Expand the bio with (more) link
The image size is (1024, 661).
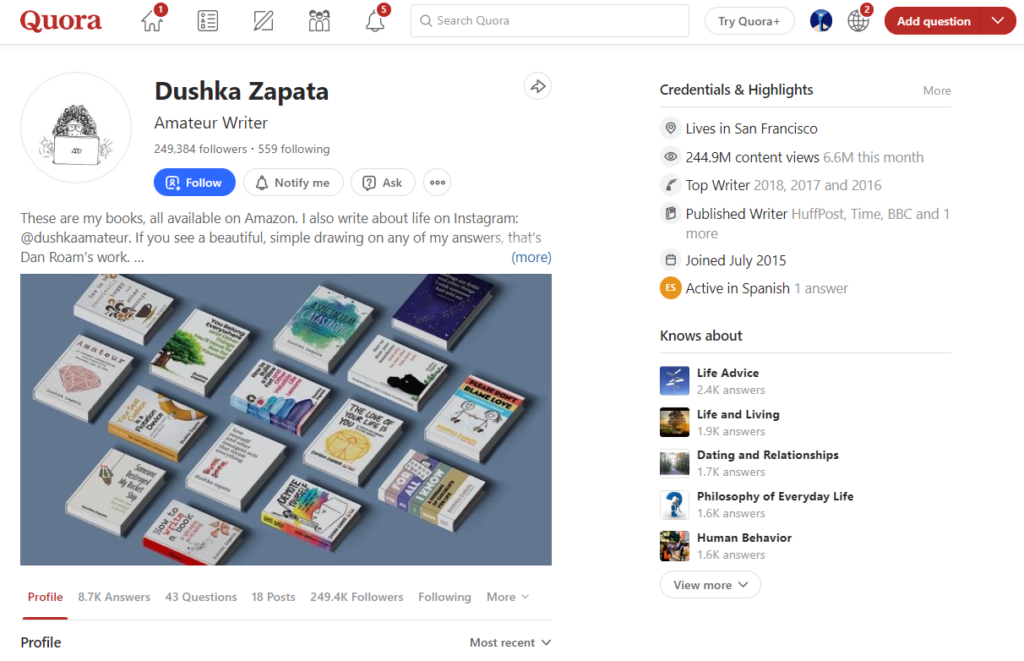[531, 257]
